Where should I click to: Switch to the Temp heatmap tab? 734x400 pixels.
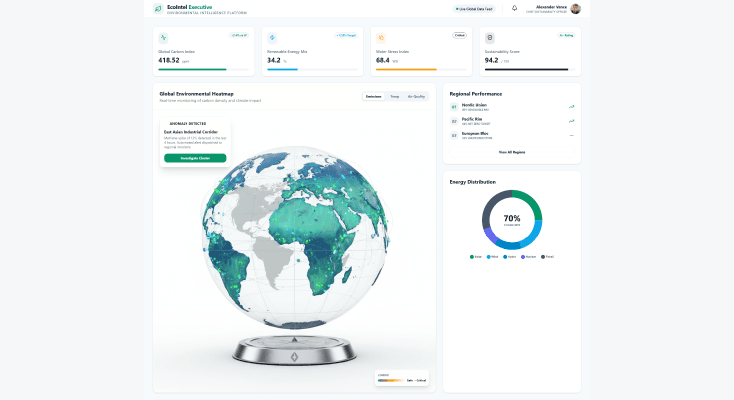(395, 96)
